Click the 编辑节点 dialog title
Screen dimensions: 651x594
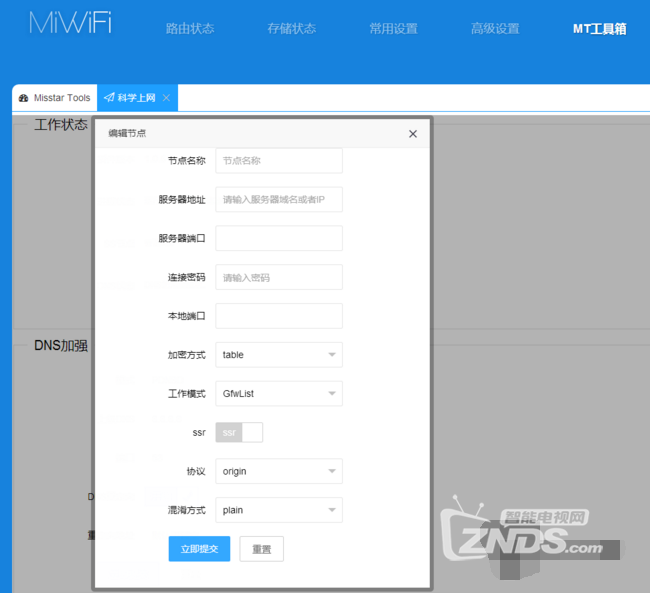pyautogui.click(x=127, y=133)
